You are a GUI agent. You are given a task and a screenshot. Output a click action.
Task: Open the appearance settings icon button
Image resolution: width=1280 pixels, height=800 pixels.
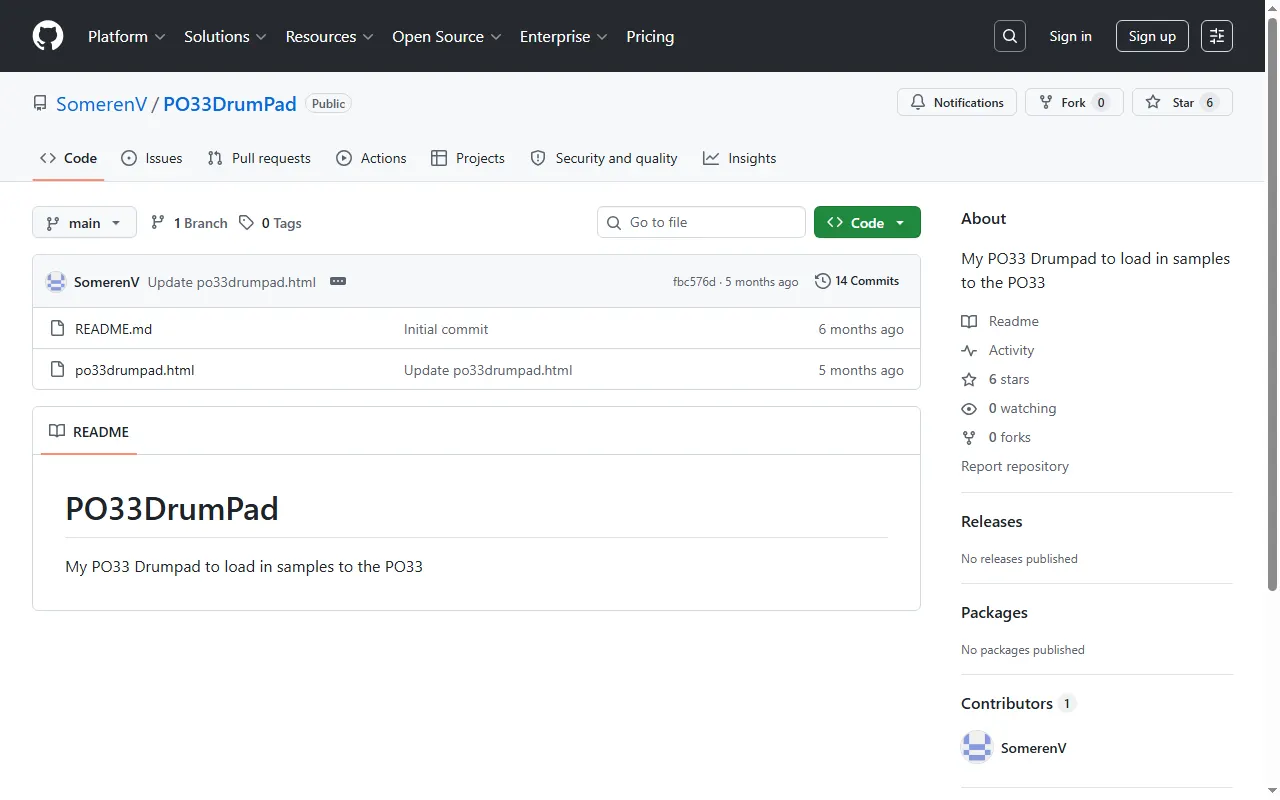1217,36
